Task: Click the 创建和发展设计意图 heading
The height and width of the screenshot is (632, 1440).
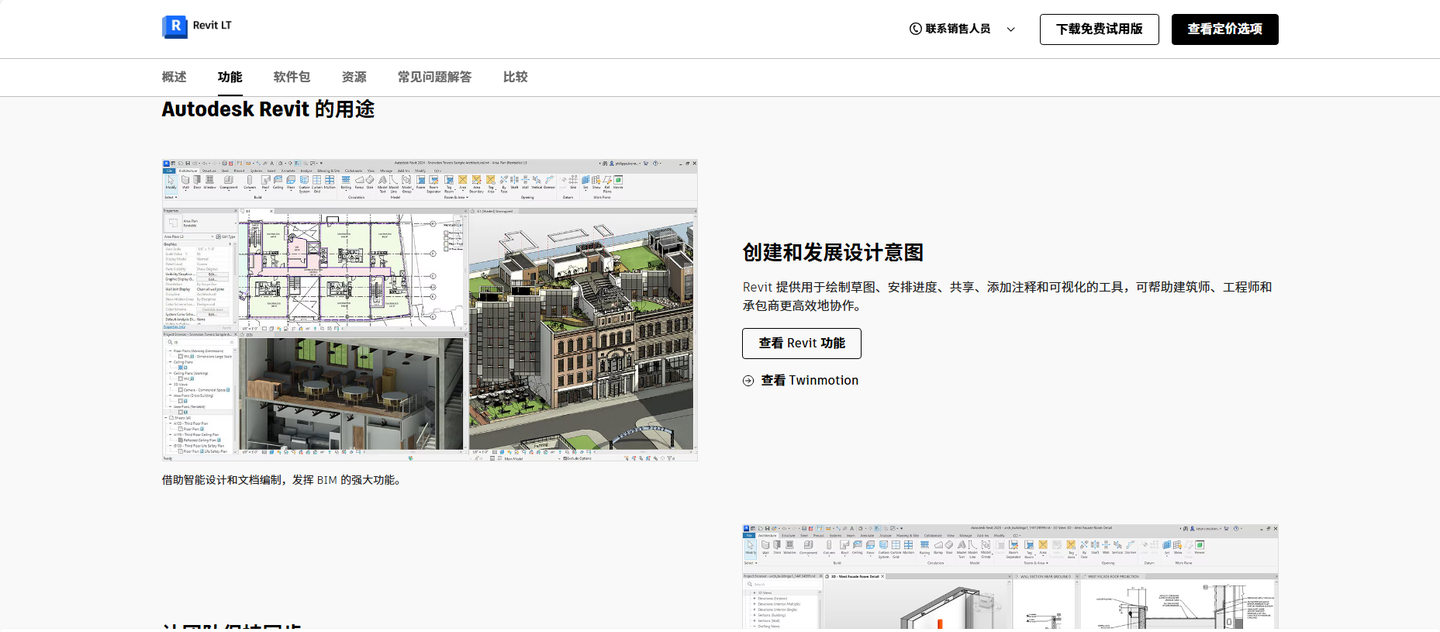Action: point(833,252)
